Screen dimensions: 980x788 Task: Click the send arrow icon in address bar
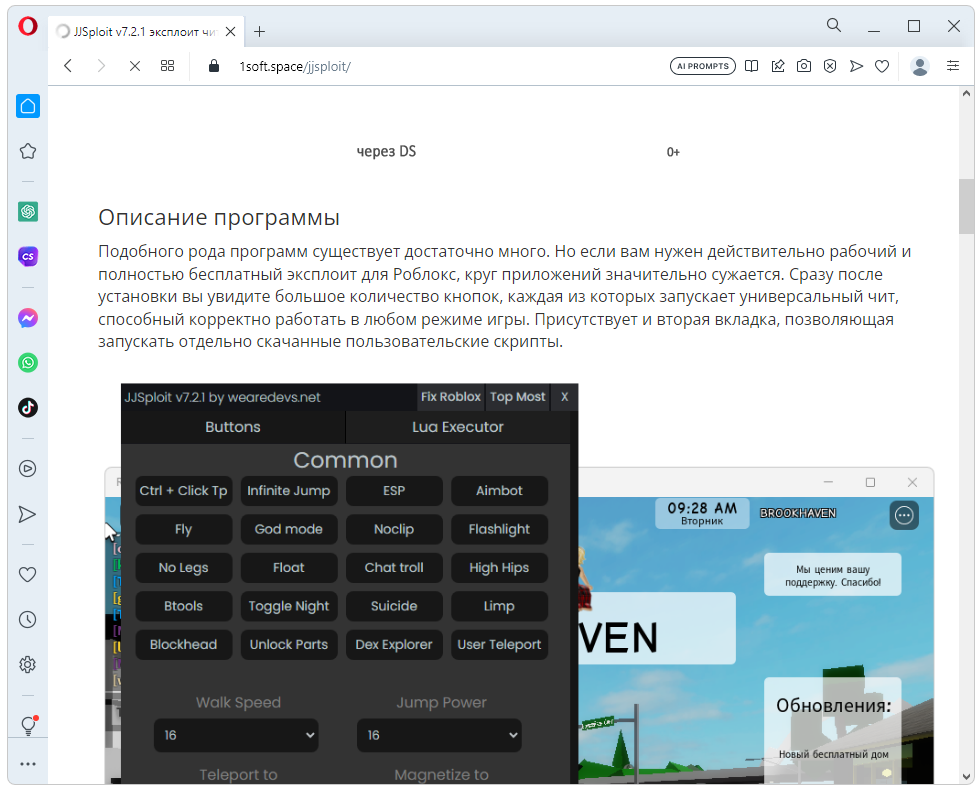click(856, 66)
